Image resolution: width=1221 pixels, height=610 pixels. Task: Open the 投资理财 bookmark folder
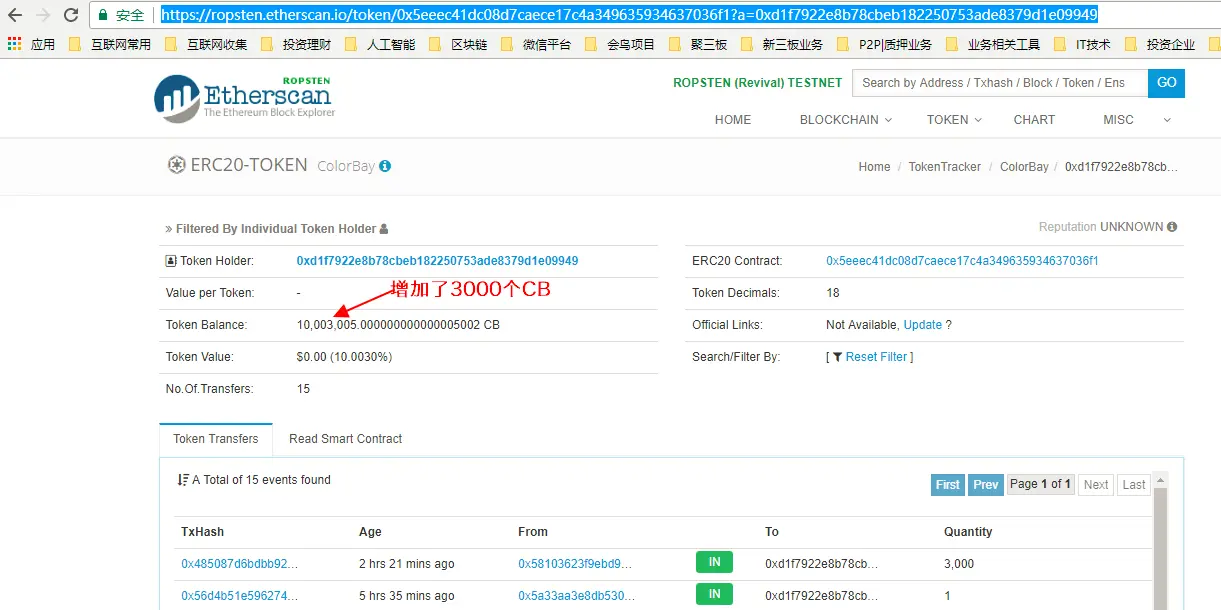point(297,44)
